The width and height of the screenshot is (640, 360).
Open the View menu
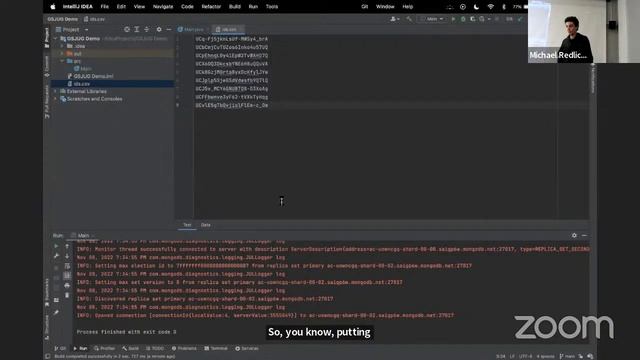(139, 7)
